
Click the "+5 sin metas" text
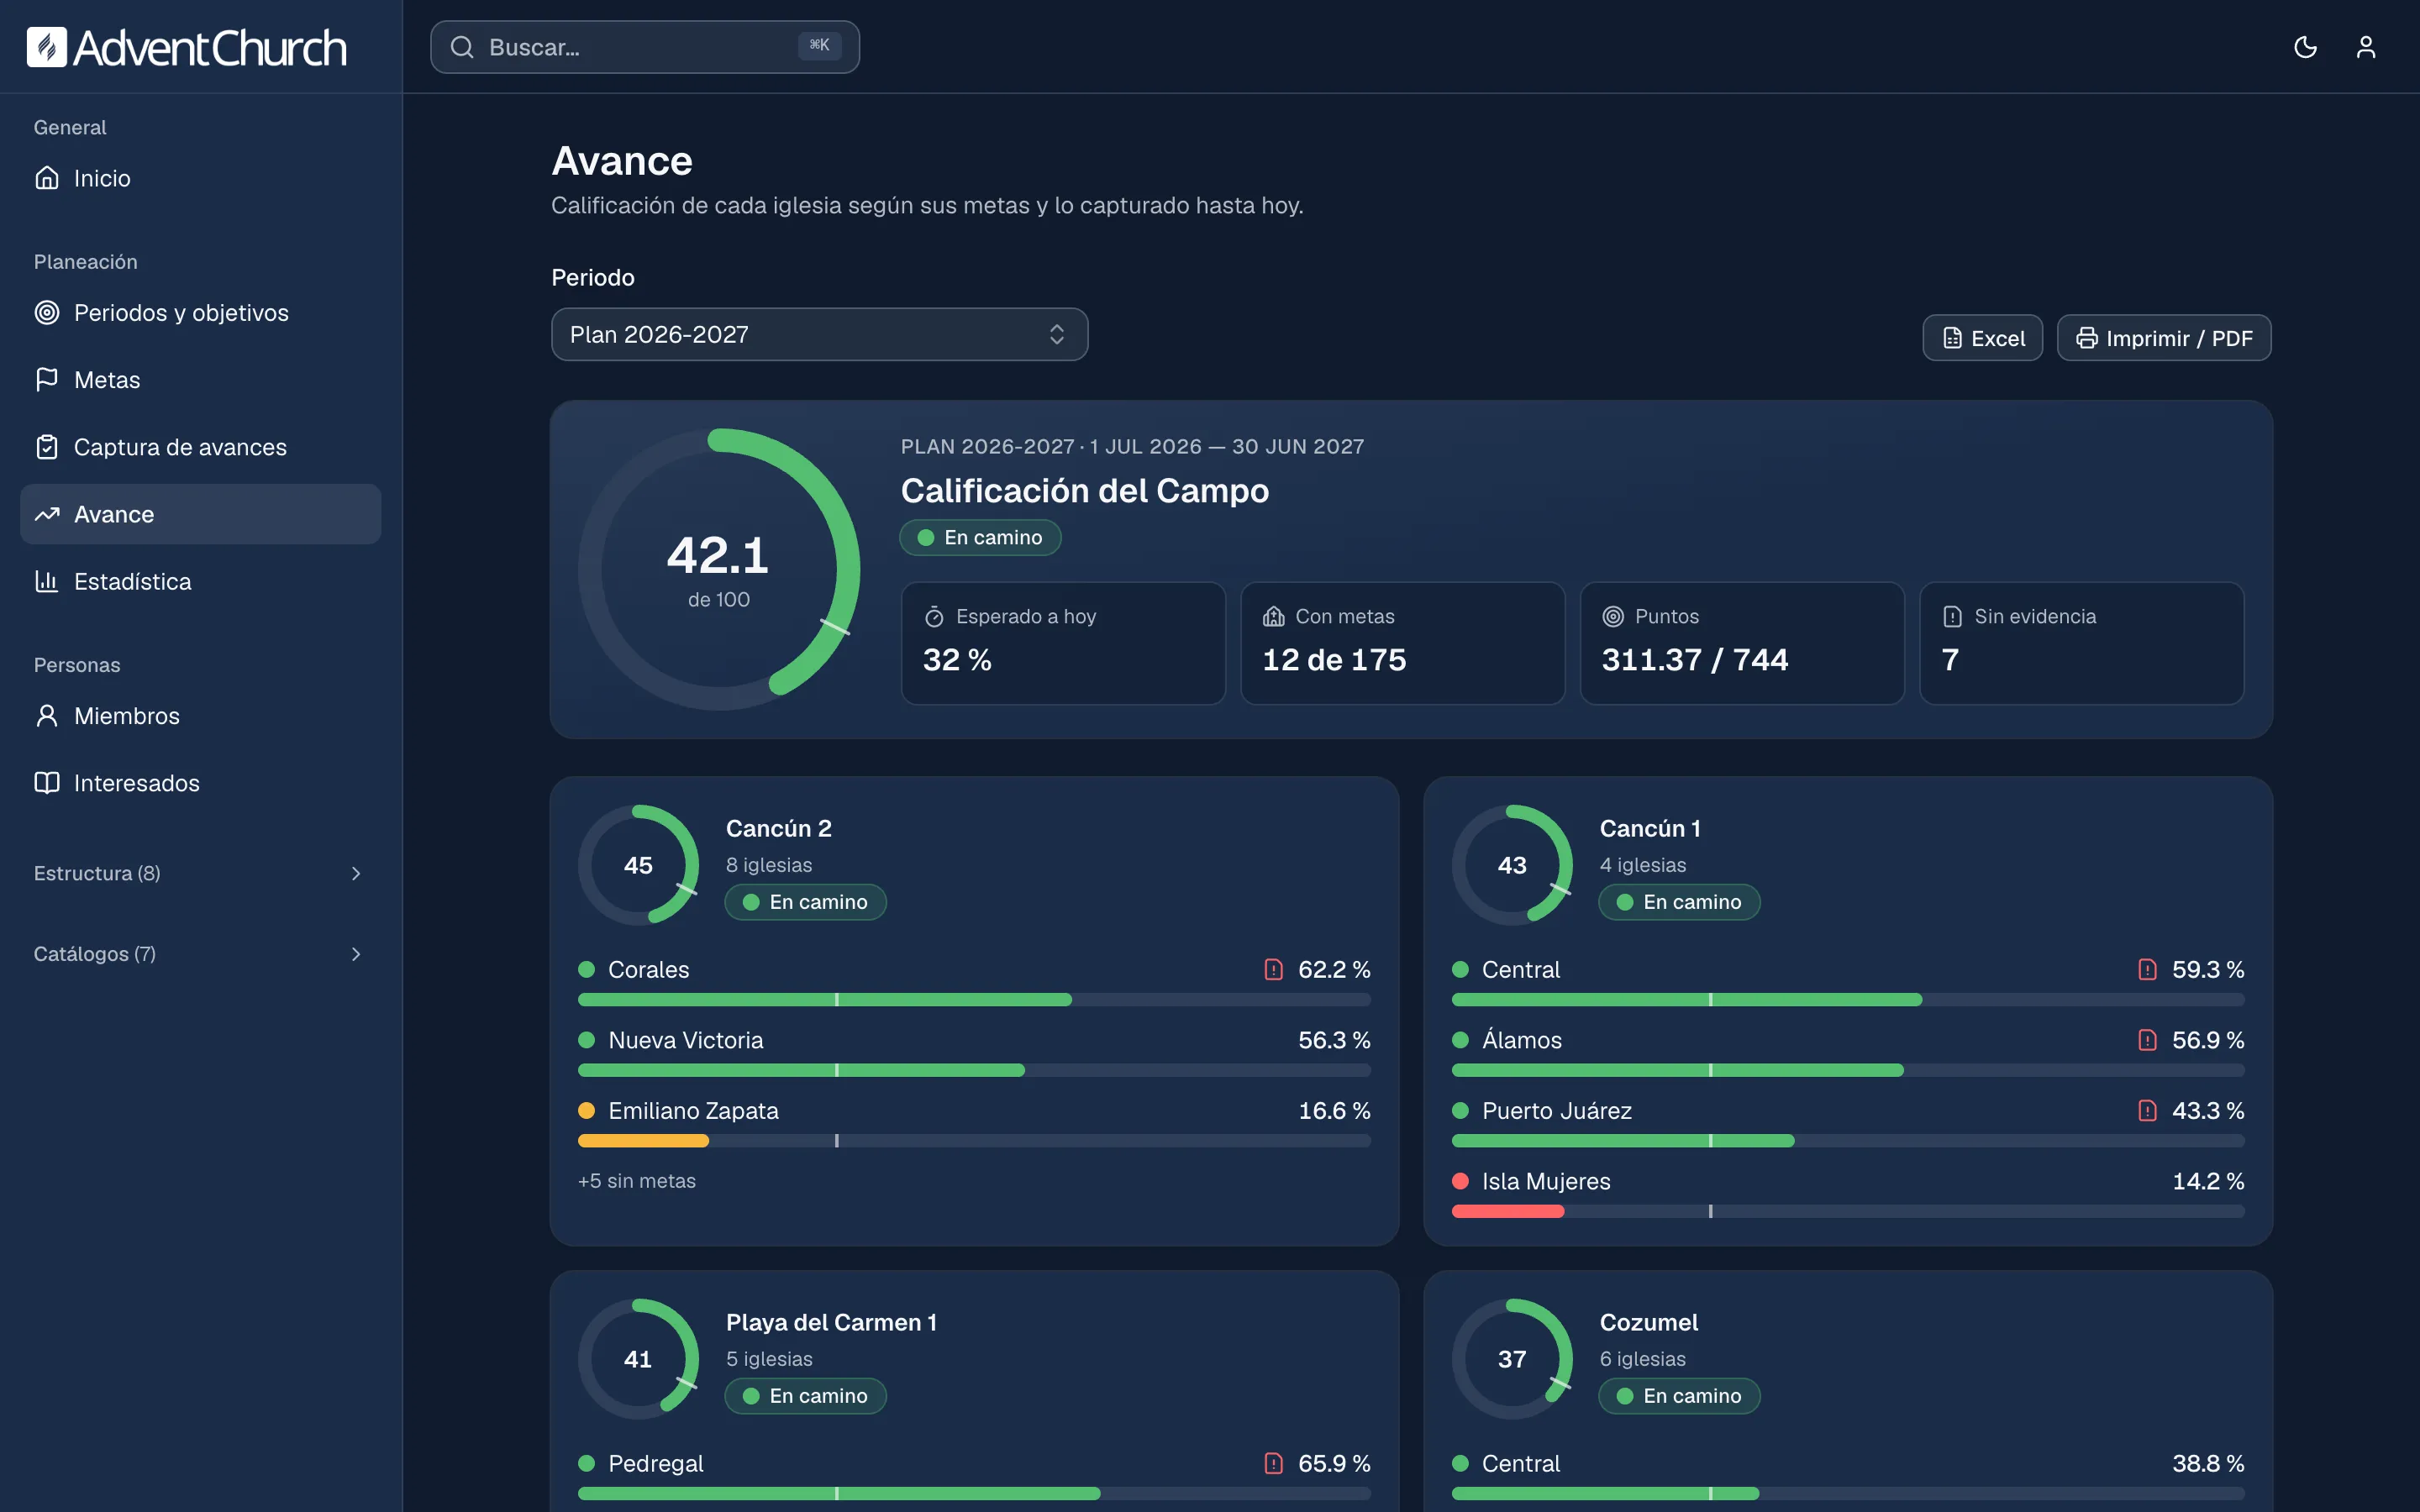[x=637, y=1181]
